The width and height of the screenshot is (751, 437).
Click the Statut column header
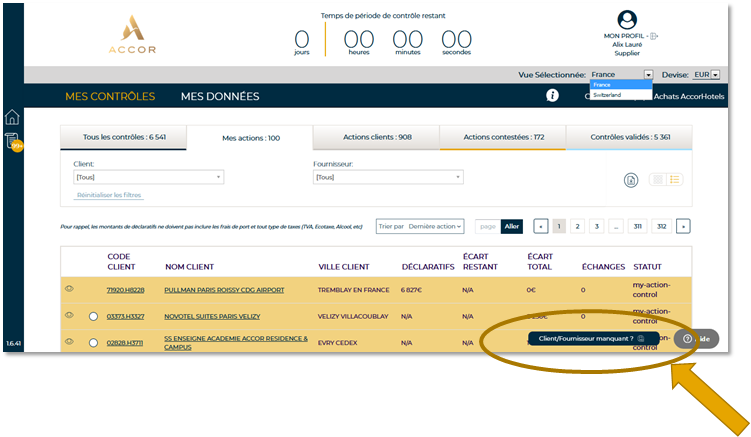(647, 267)
